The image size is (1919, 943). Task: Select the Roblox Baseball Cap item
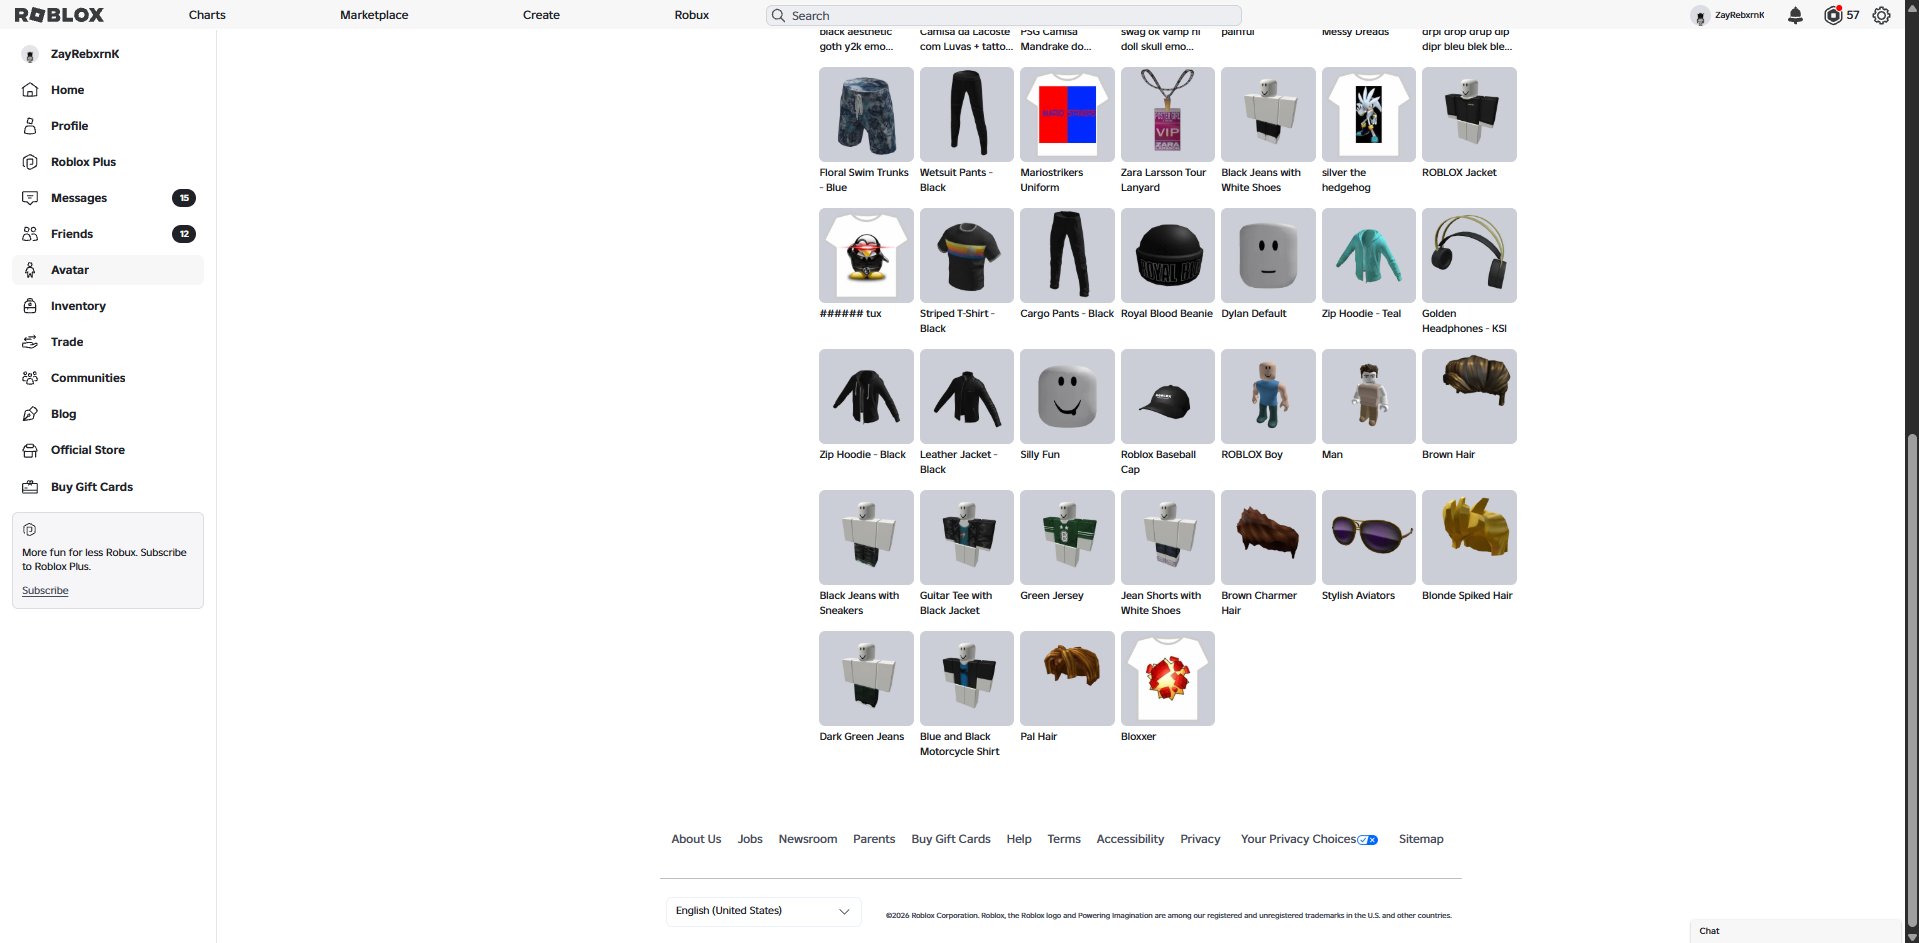pos(1168,396)
